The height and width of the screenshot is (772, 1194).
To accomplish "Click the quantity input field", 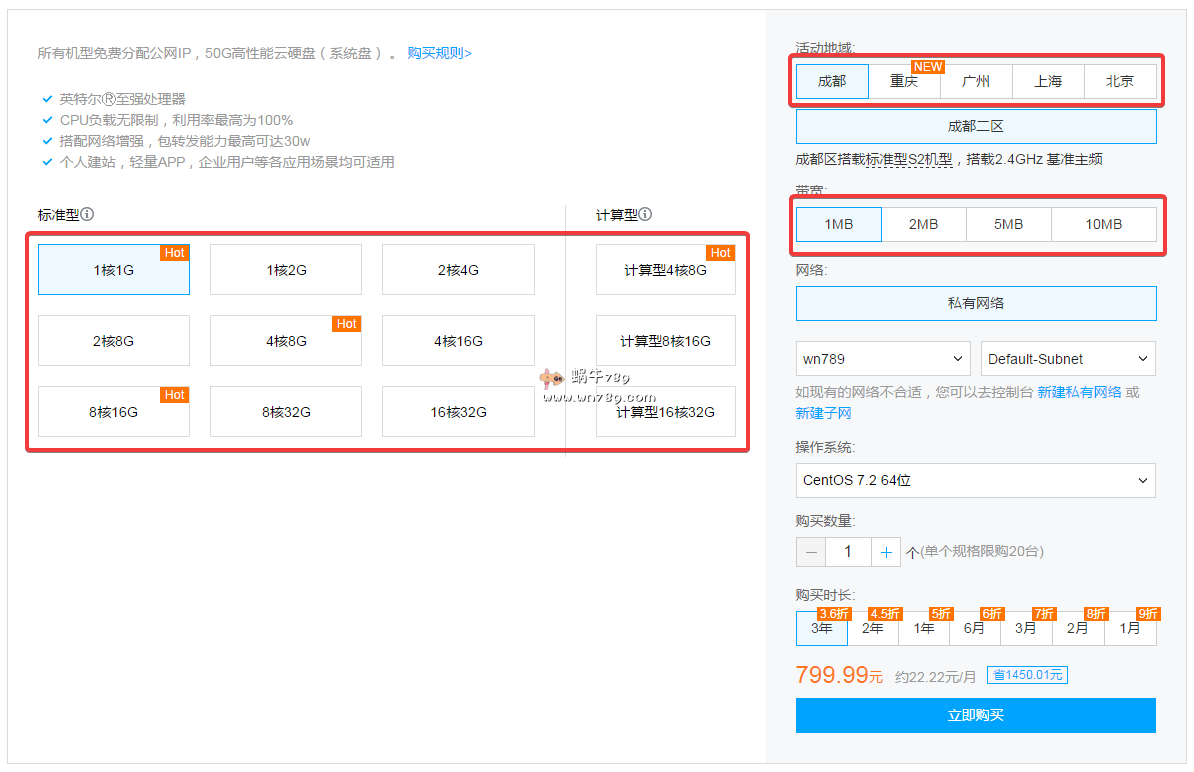I will click(x=848, y=552).
